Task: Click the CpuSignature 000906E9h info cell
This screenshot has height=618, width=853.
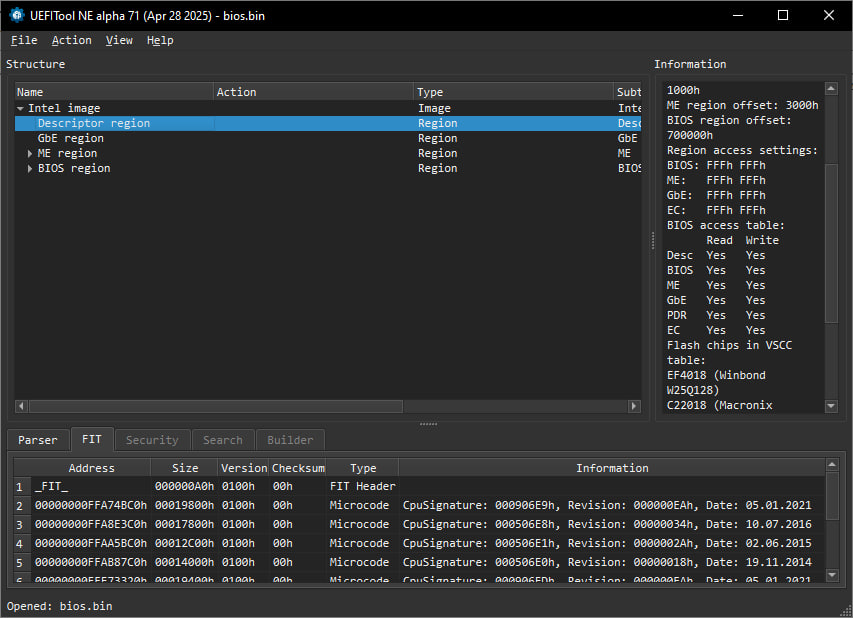Action: pos(612,505)
